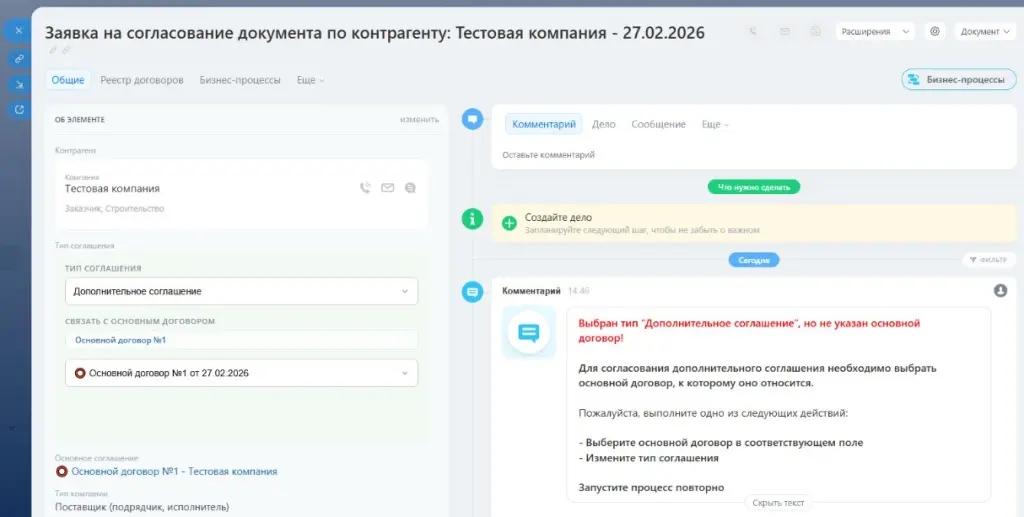Expand the Тип соглашения dropdown

coord(241,291)
